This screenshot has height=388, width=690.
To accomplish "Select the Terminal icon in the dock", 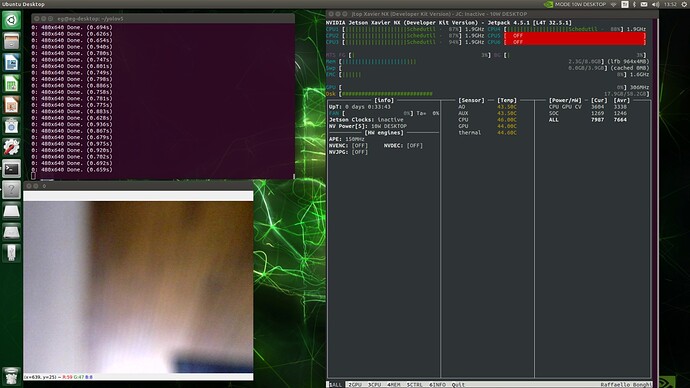I will (11, 168).
